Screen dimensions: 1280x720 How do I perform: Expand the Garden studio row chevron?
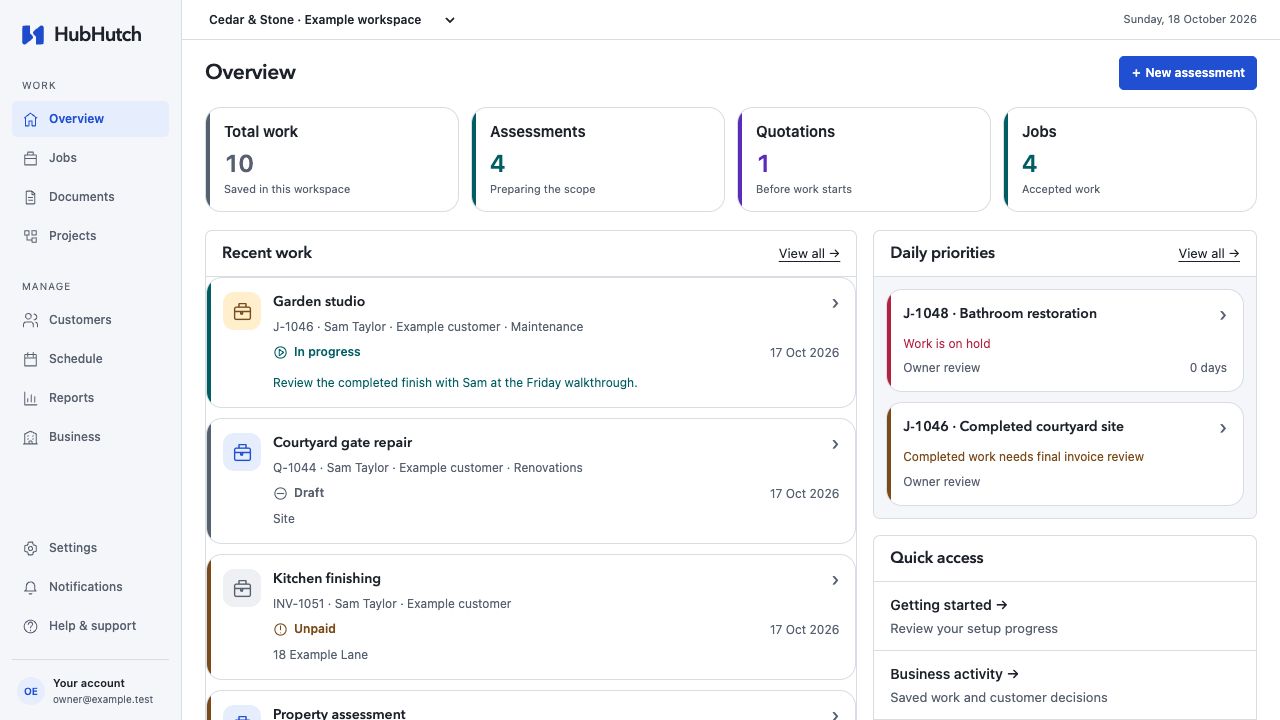coord(835,303)
